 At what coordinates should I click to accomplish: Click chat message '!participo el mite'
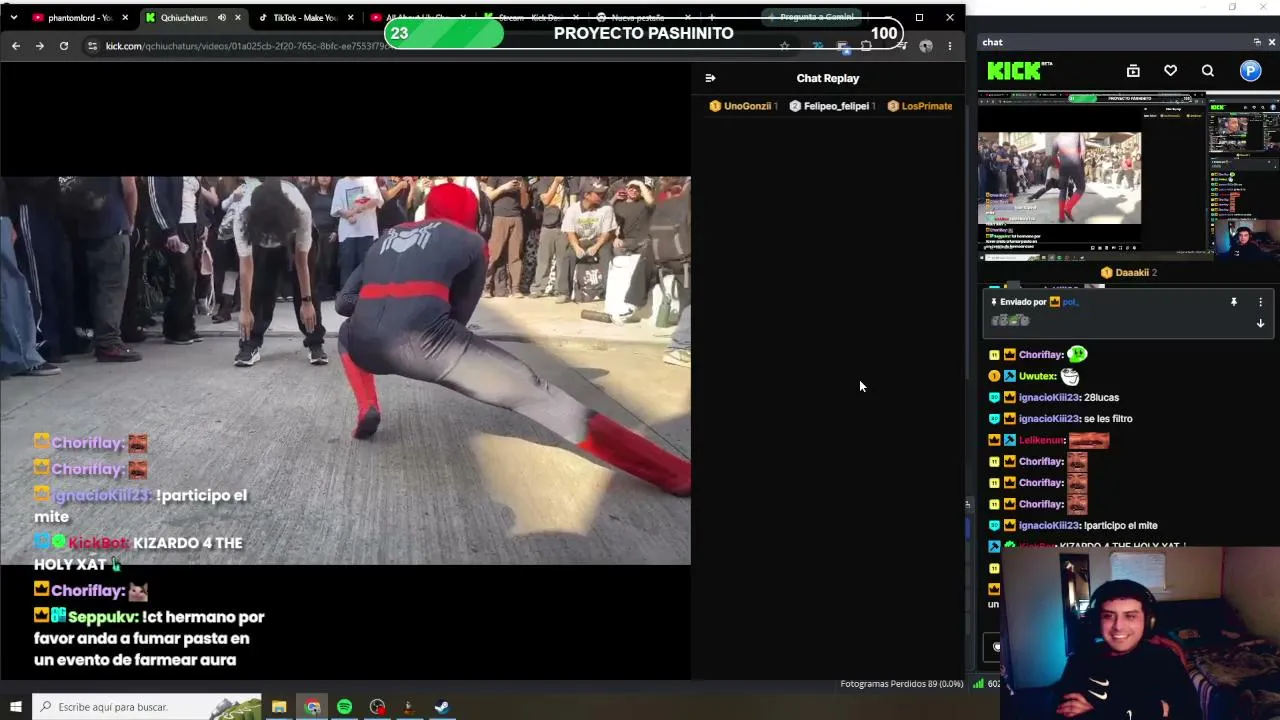[x=1121, y=526]
